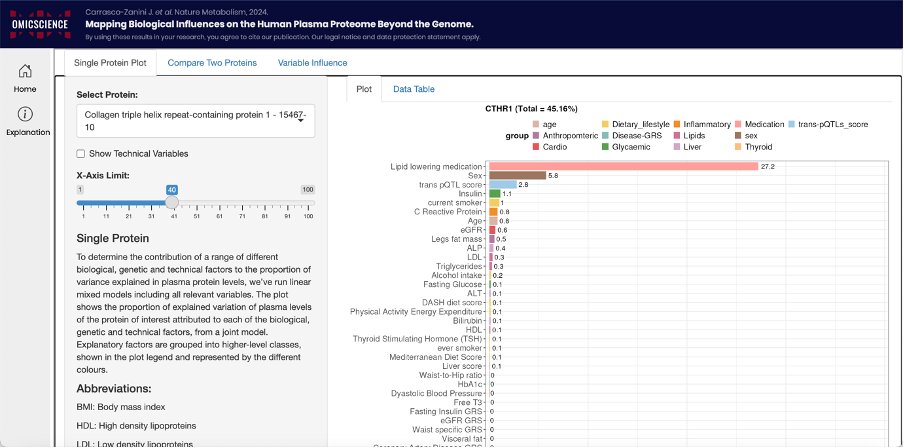The image size is (904, 448).
Task: Open the Data Table tab
Action: 413,89
